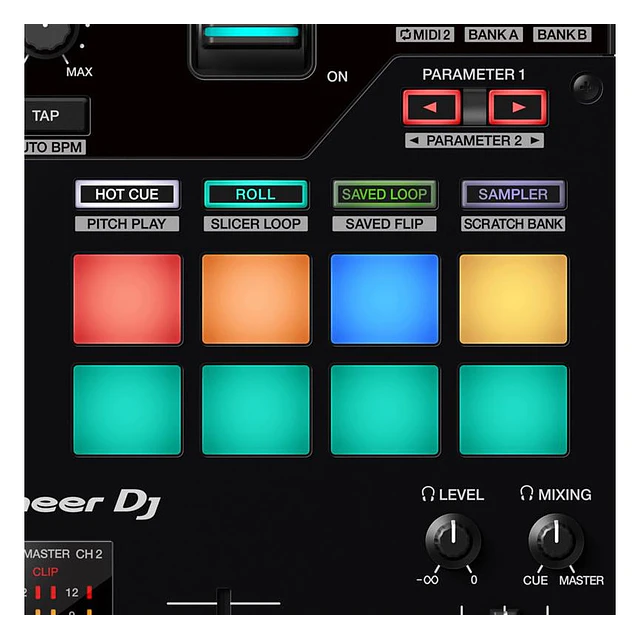The image size is (640, 640).
Task: Click the MIDI 2 label
Action: [x=425, y=35]
